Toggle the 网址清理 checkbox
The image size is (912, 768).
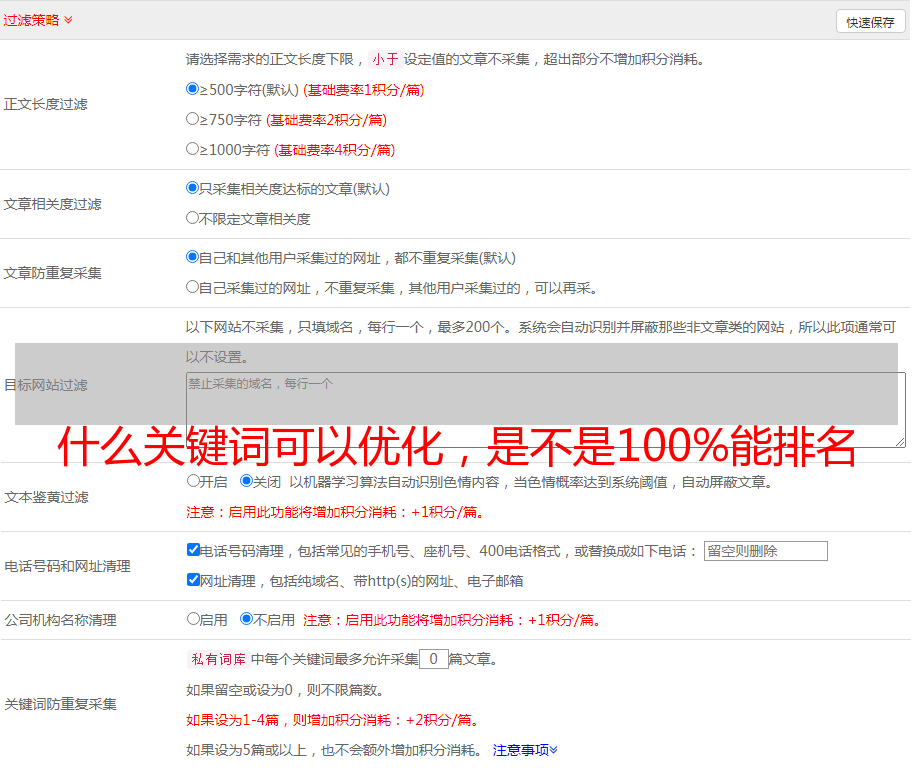coord(193,580)
